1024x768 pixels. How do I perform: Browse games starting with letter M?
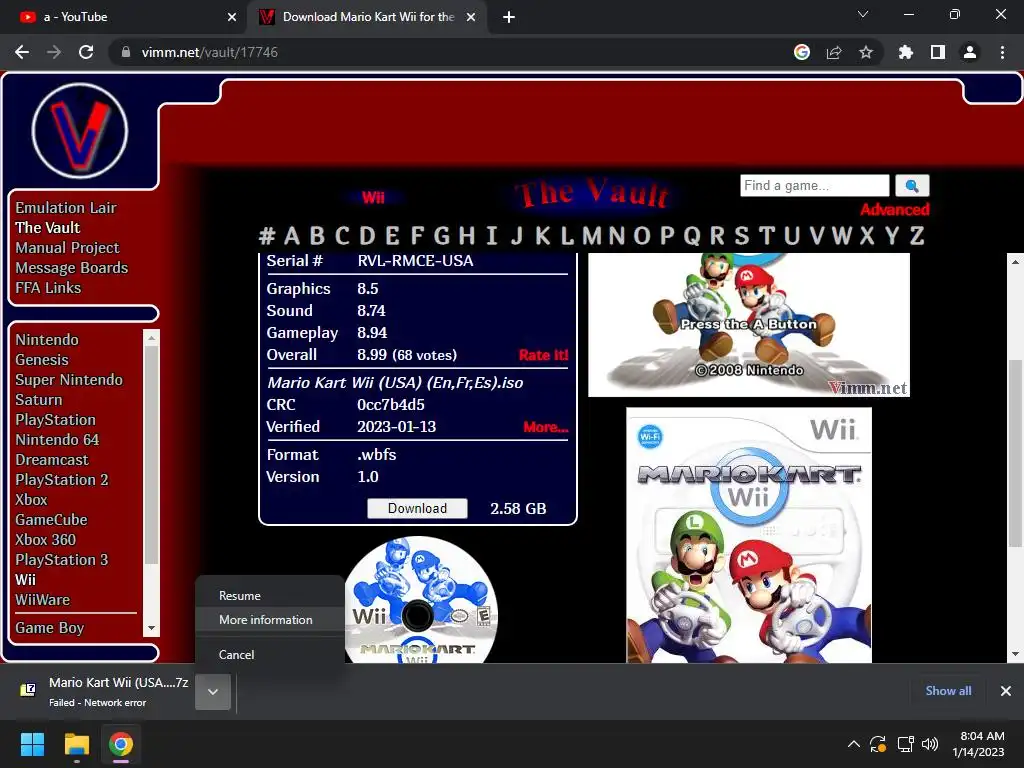pyautogui.click(x=592, y=235)
